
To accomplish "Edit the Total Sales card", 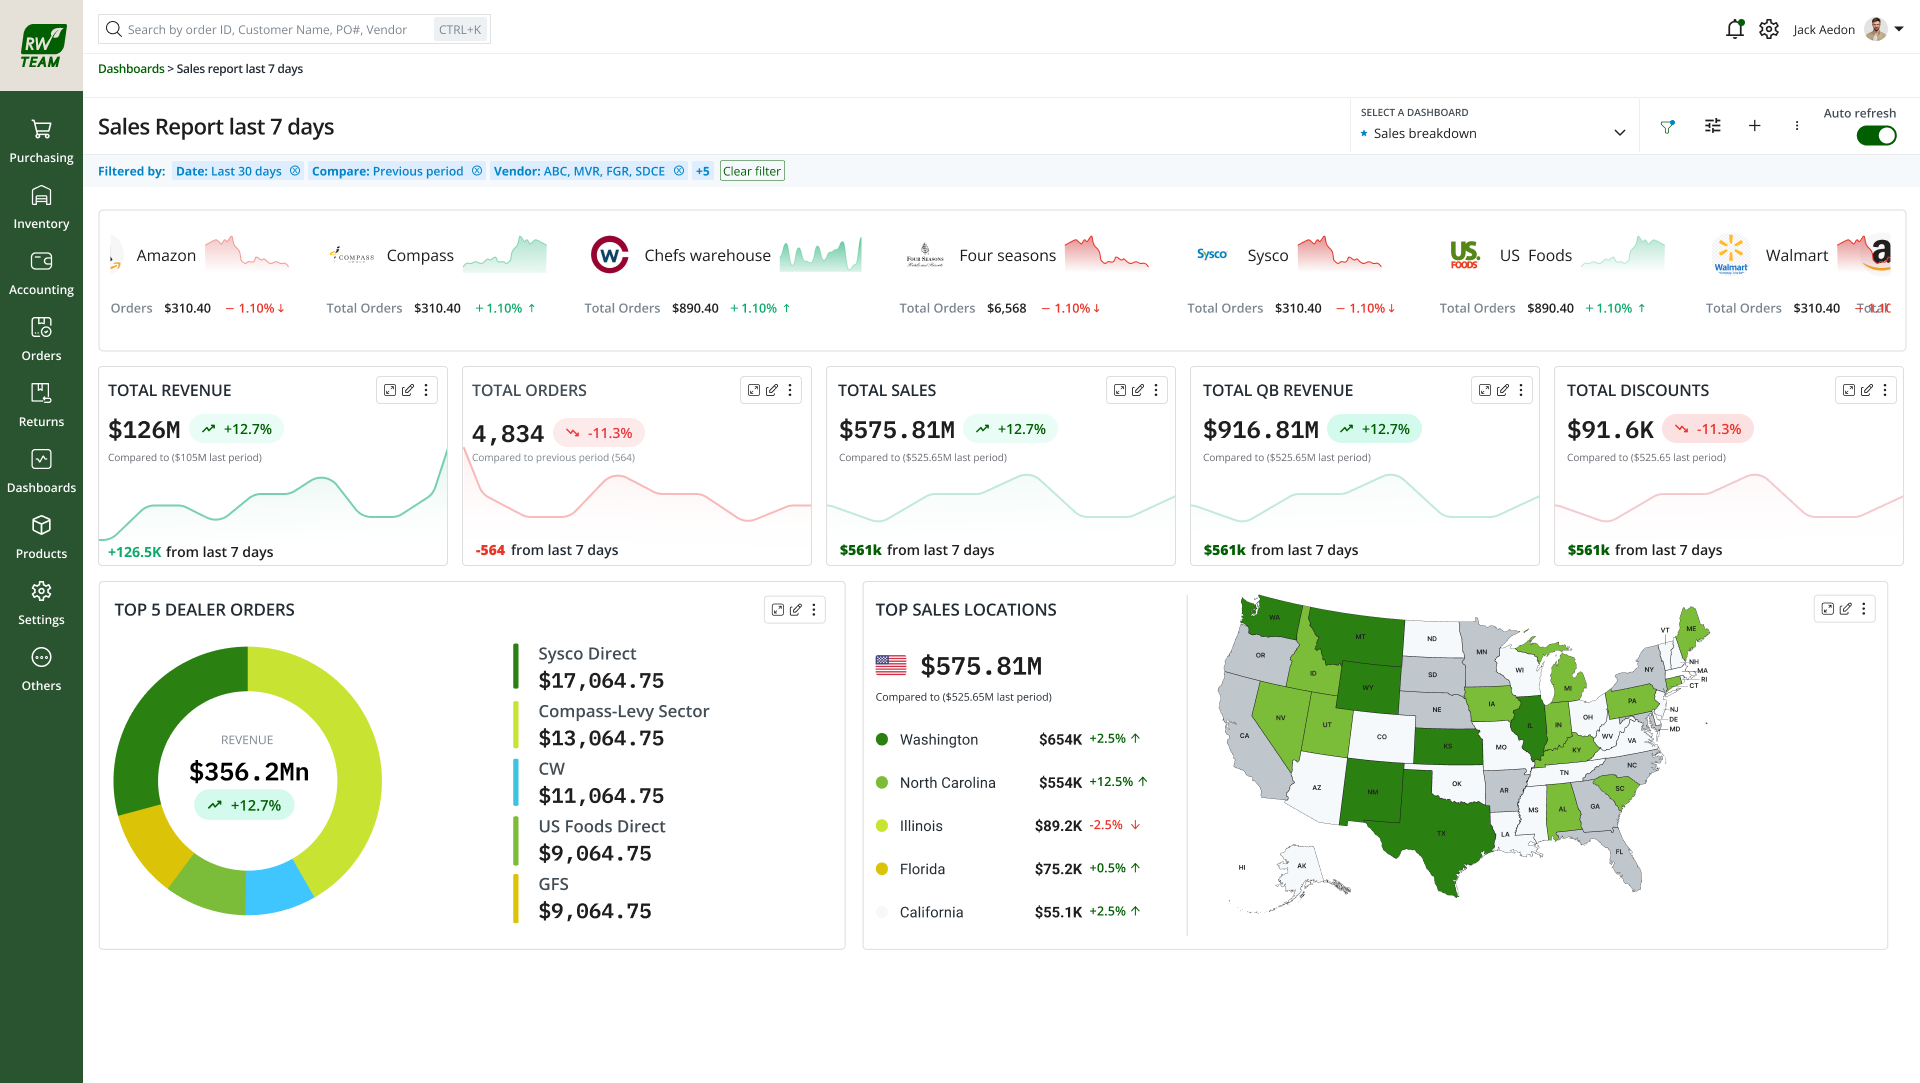I will pos(1138,390).
